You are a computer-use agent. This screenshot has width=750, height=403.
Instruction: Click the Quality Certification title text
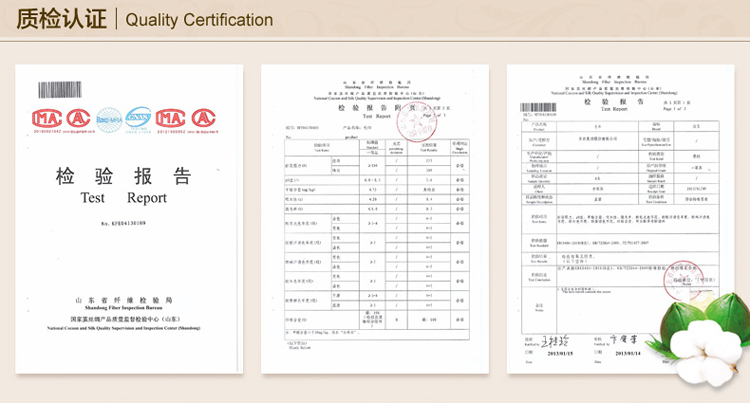pos(199,20)
